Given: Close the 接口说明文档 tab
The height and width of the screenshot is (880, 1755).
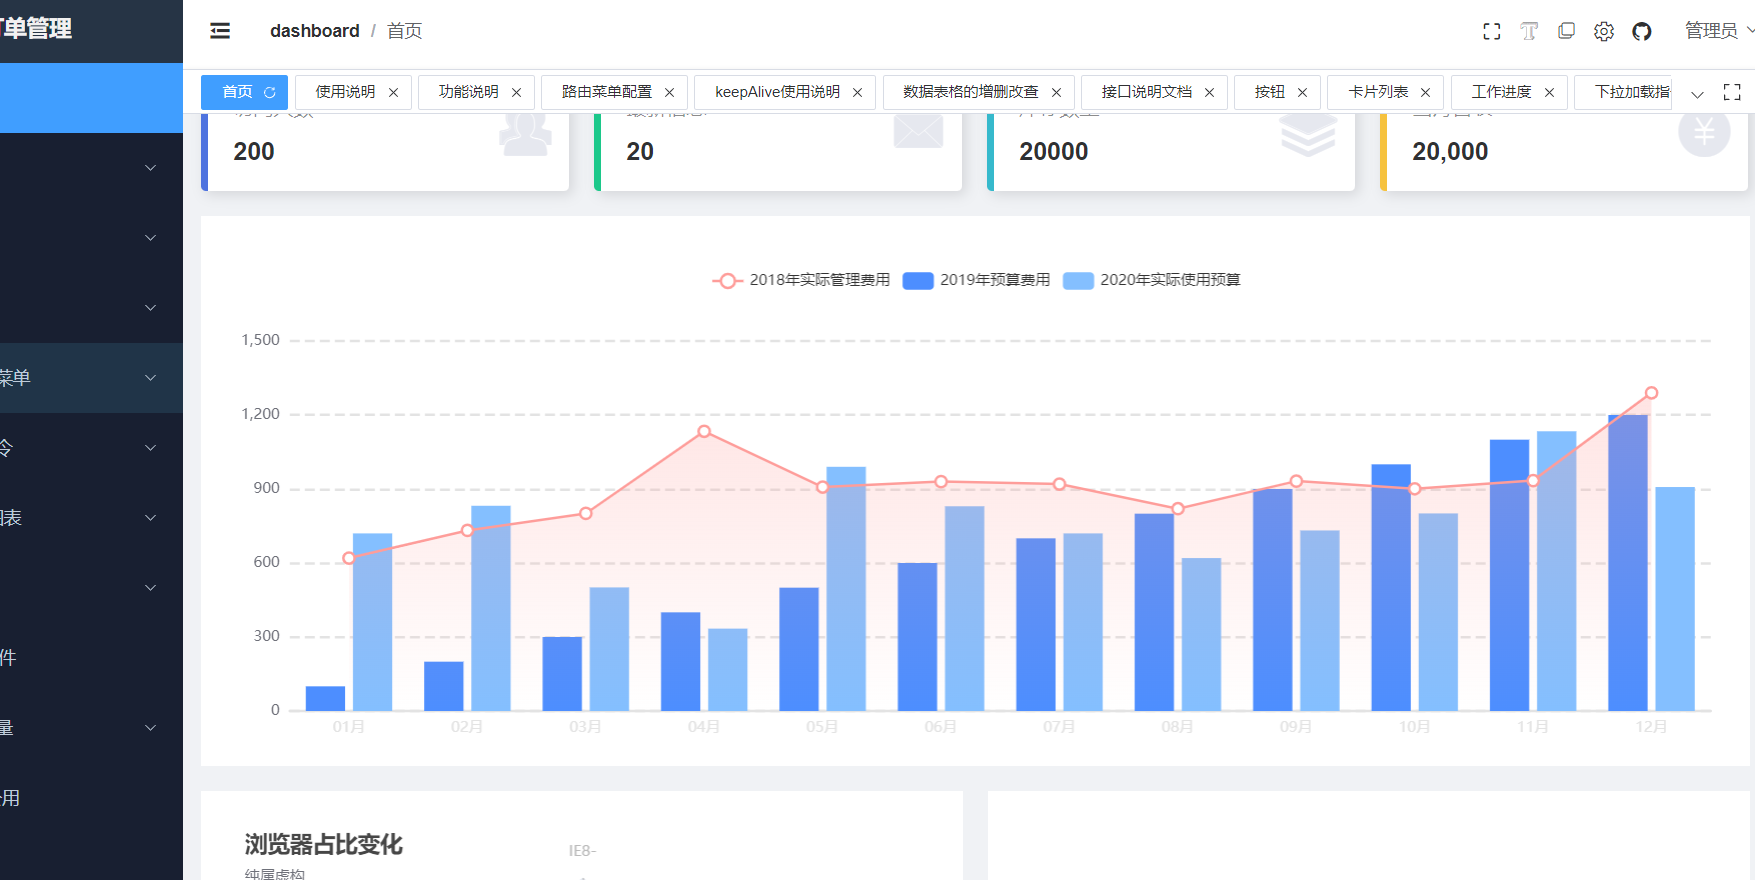Looking at the screenshot, I should tap(1209, 92).
